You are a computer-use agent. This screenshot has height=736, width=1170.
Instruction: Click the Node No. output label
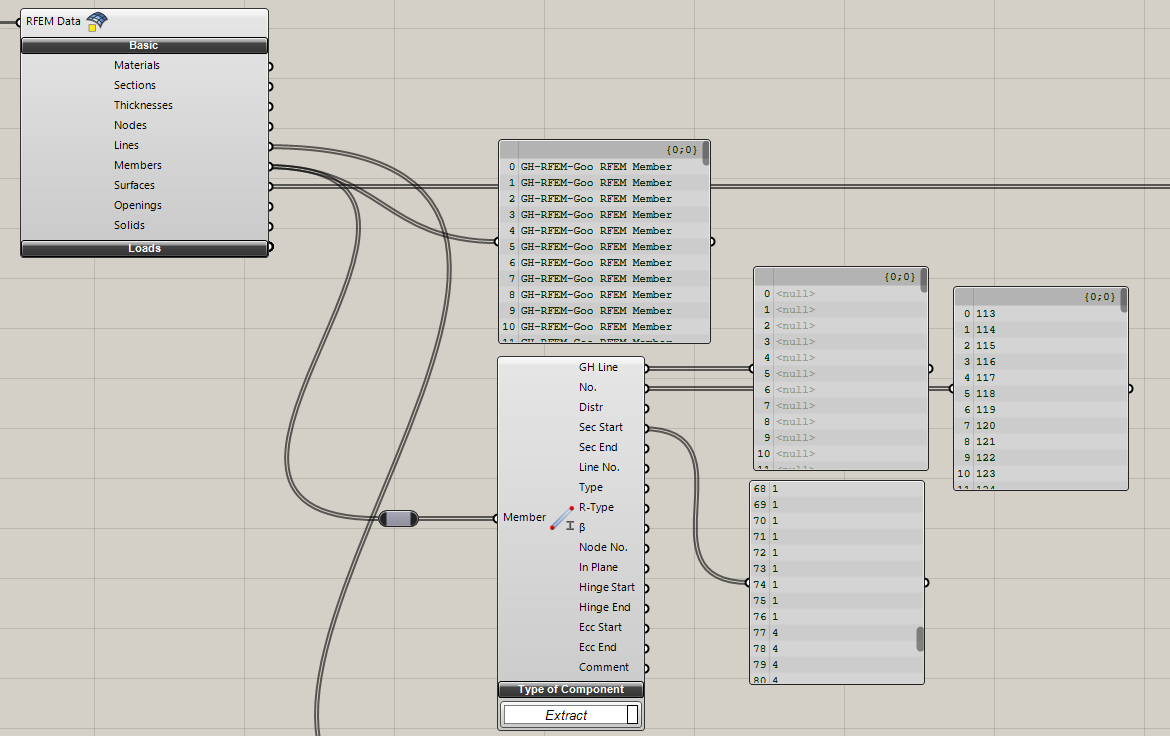click(603, 547)
